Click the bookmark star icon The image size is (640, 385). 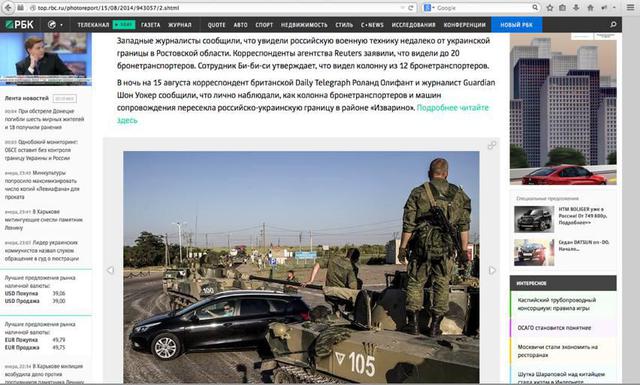pos(550,8)
